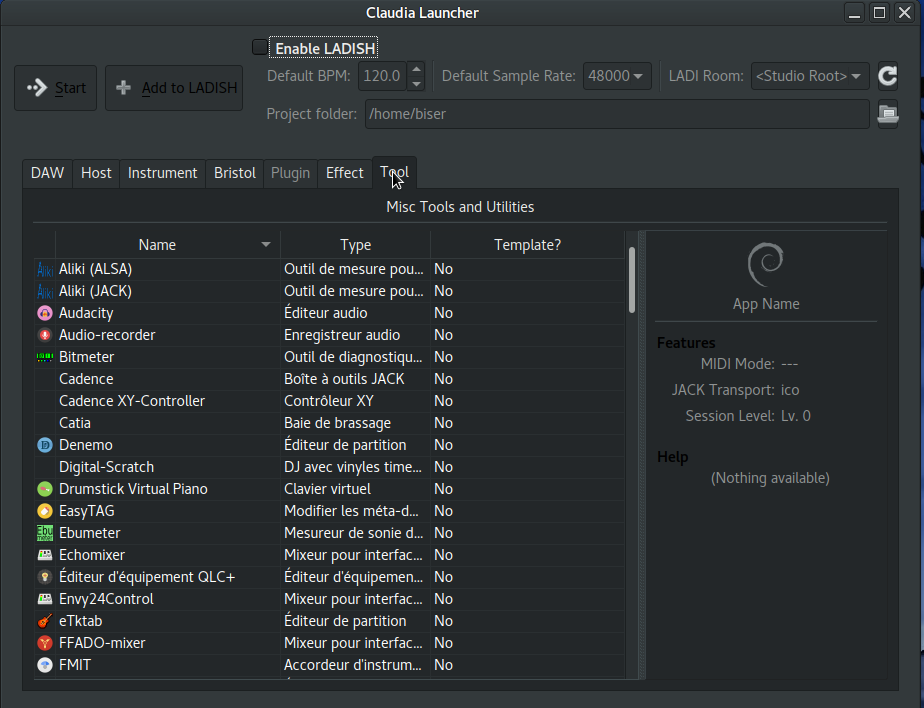Open the LADI Room Studio Root dropdown

tap(810, 76)
